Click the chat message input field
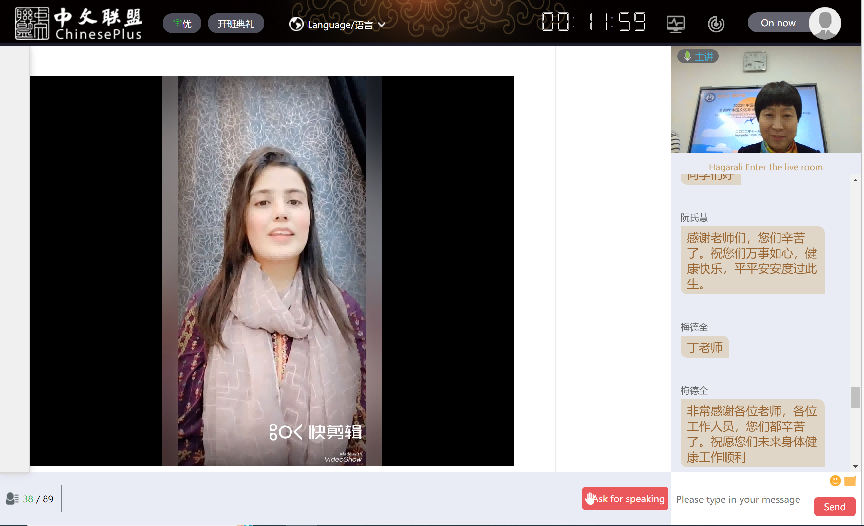 coord(740,499)
